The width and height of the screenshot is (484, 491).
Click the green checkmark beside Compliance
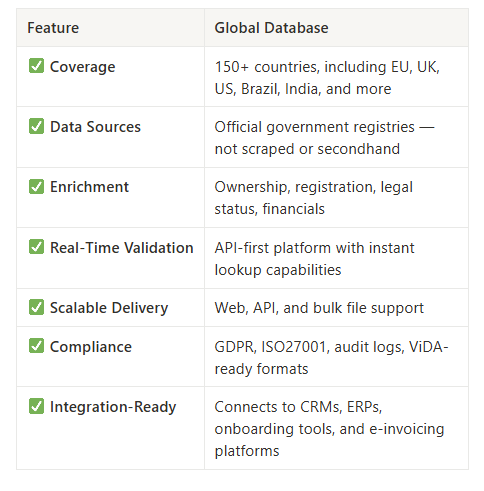36,346
